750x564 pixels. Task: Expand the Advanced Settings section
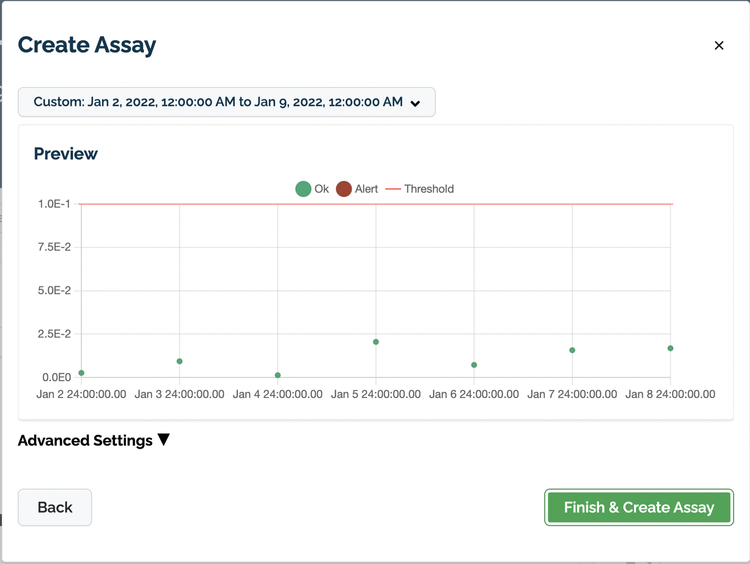tap(94, 440)
